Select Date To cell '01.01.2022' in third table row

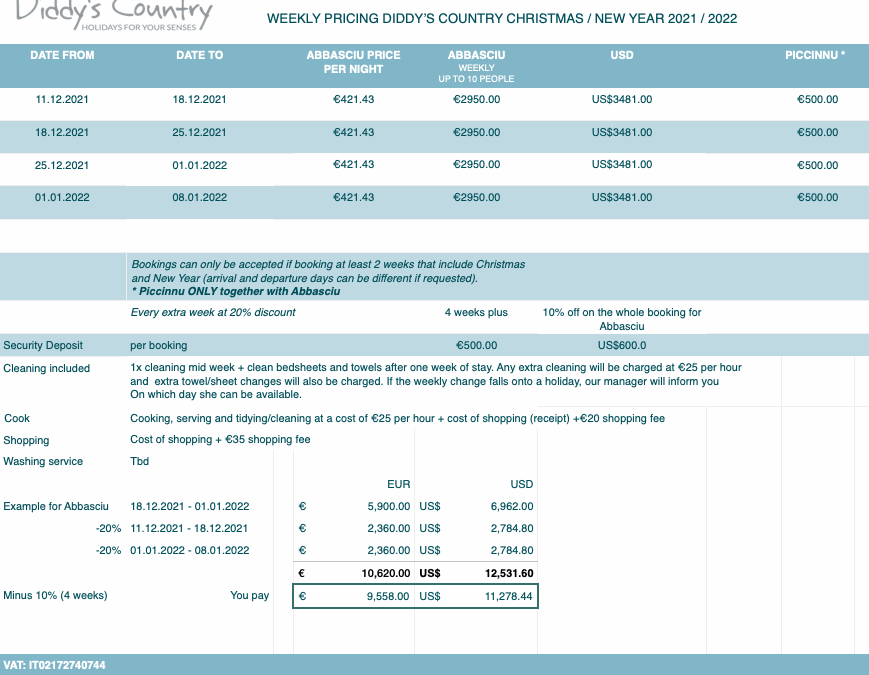(200, 165)
